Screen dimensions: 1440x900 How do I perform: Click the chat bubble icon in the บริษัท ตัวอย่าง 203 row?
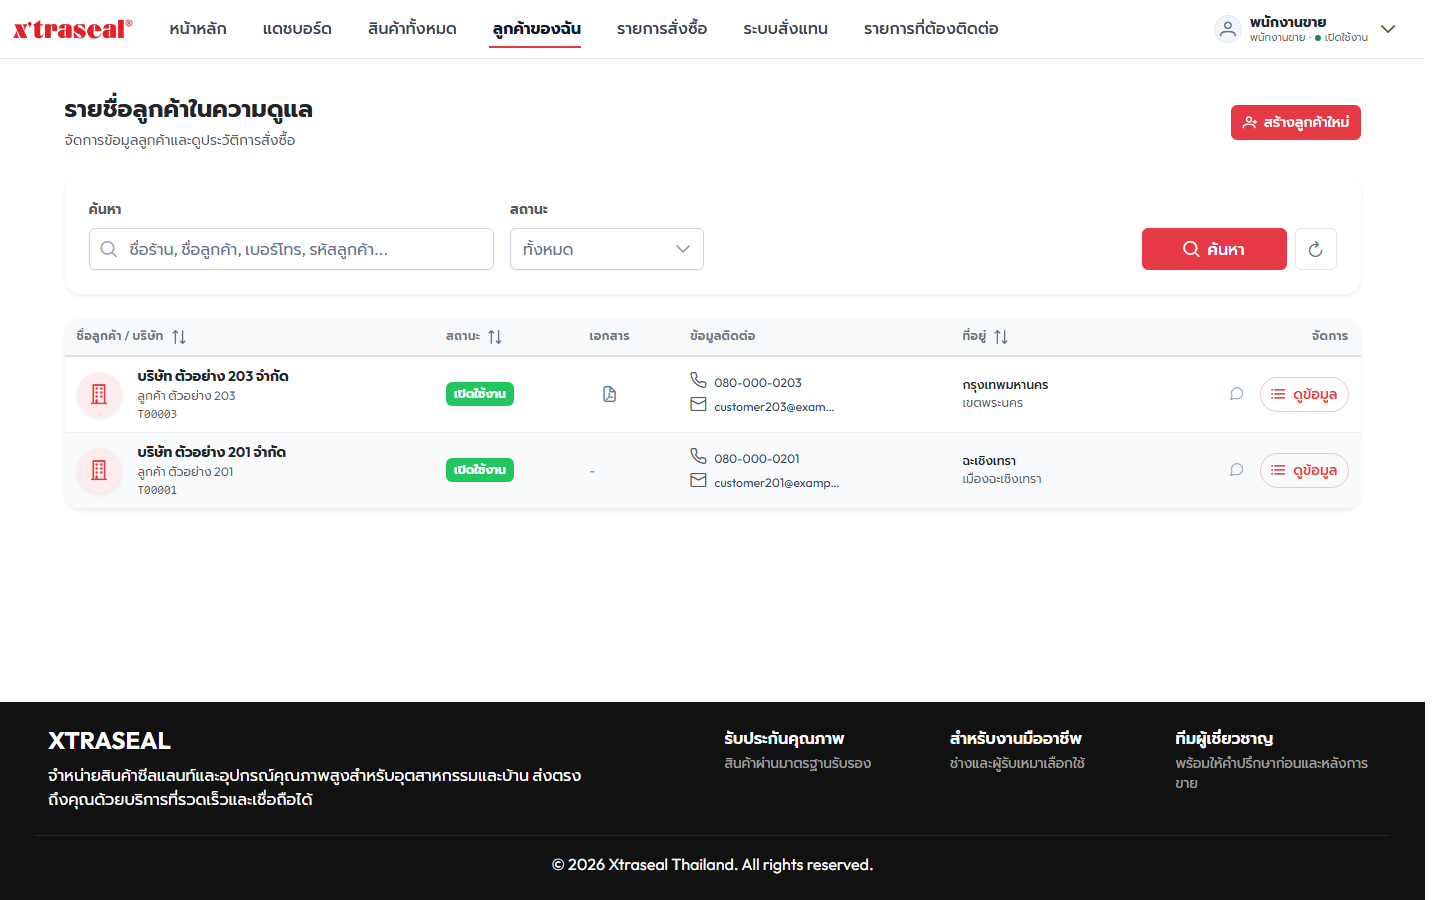1236,394
